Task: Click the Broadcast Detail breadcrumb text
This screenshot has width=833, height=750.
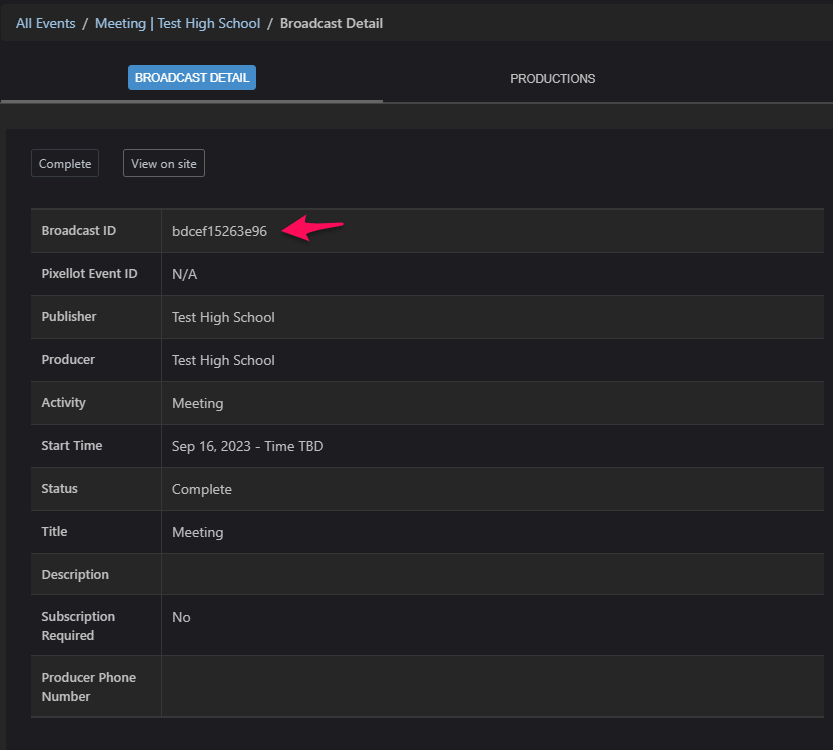Action: pos(332,23)
